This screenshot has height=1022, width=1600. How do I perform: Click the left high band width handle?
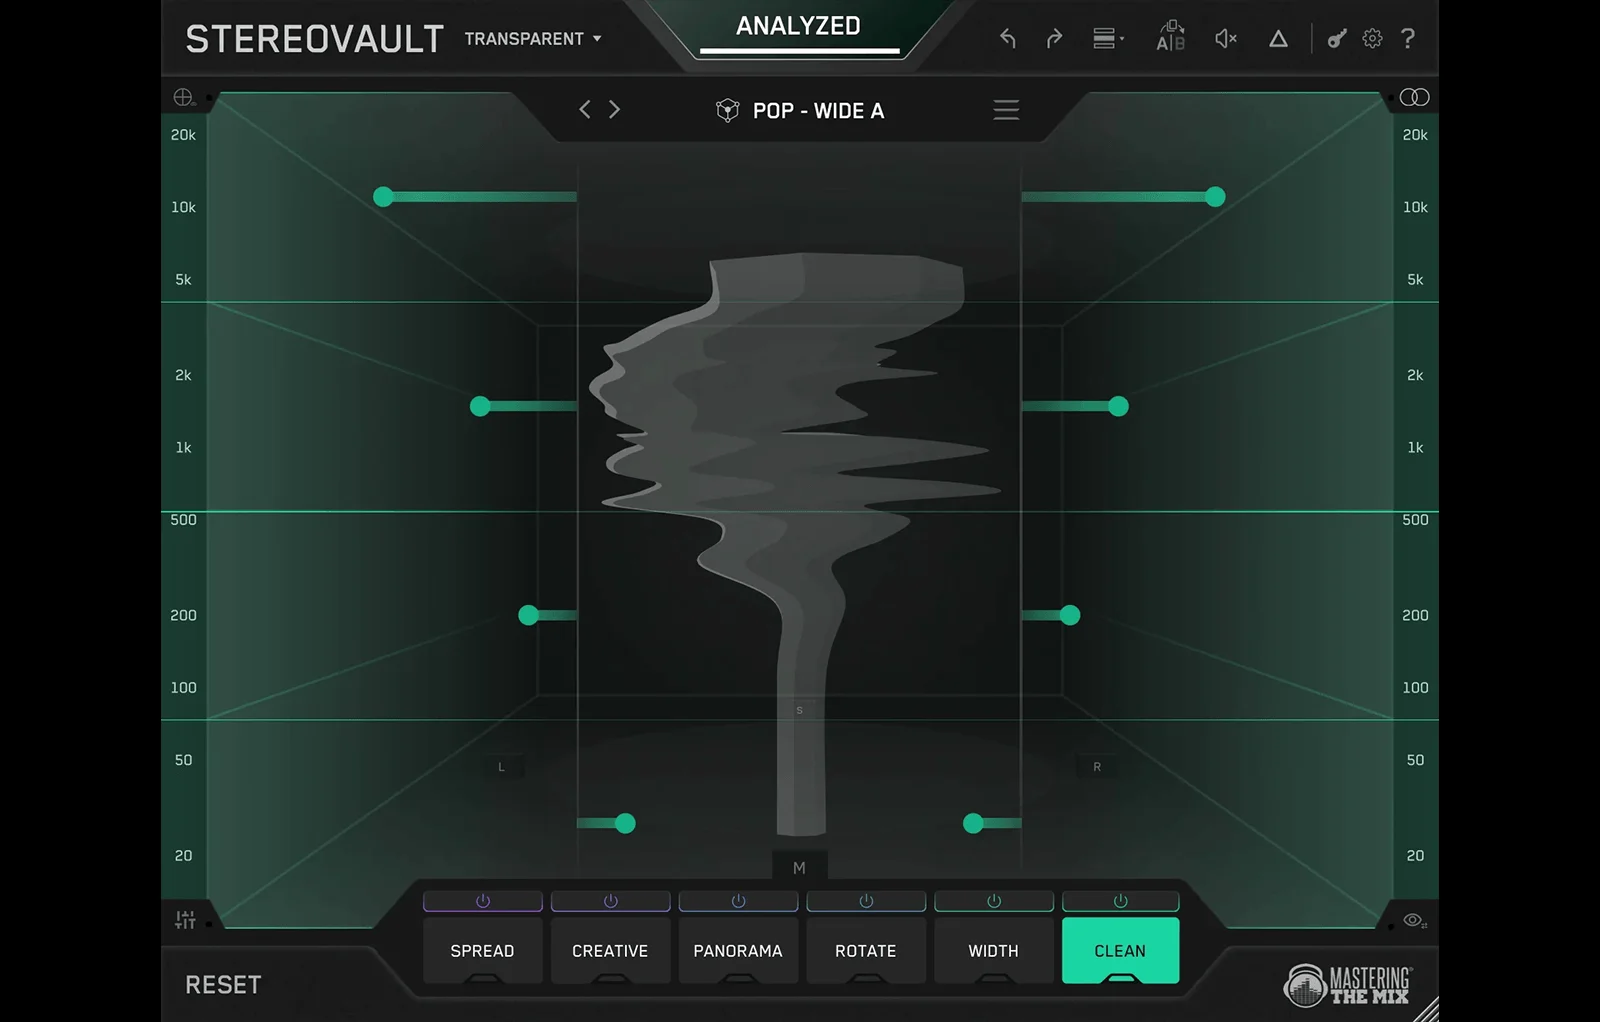(x=383, y=197)
